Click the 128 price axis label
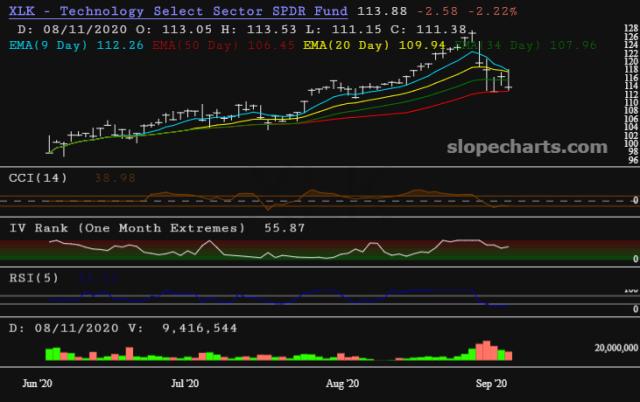The width and height of the screenshot is (640, 402). click(x=631, y=28)
